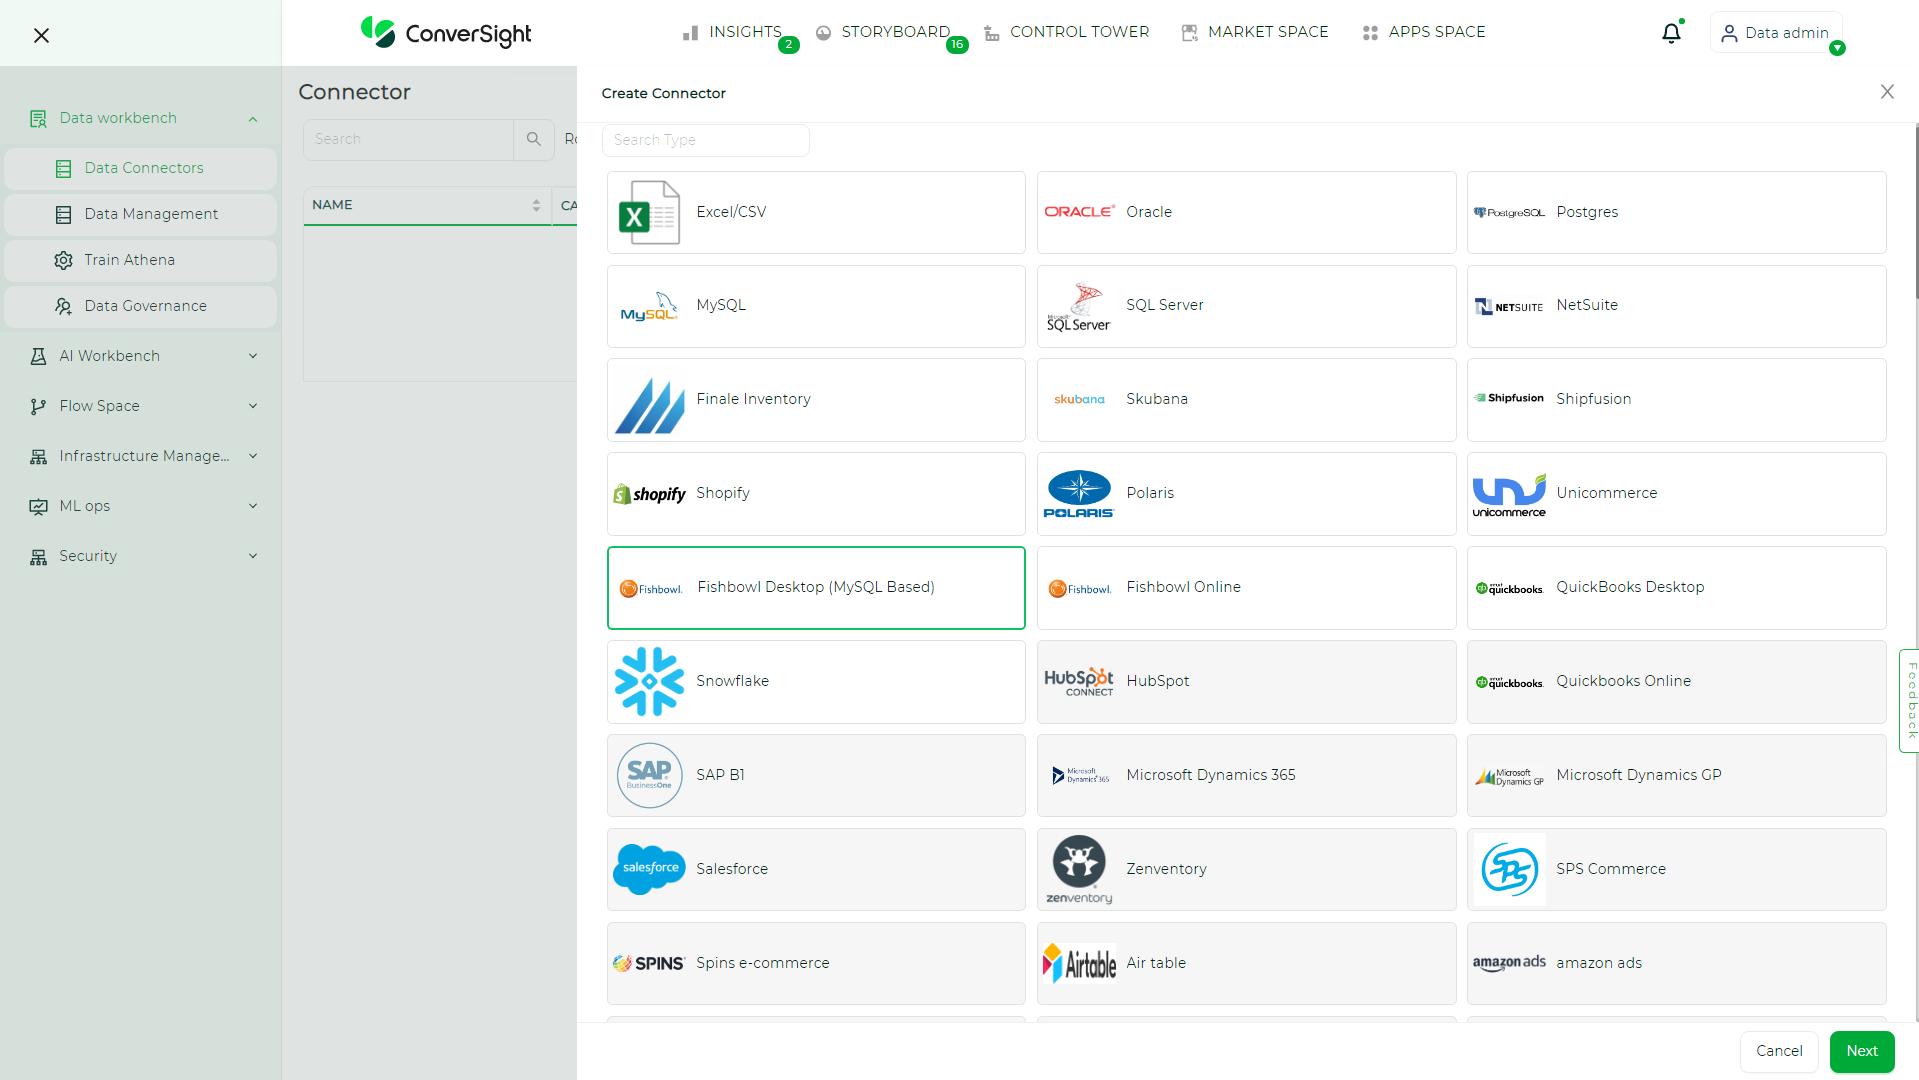Select the Snowflake connector icon
The width and height of the screenshot is (1919, 1080).
pos(648,681)
